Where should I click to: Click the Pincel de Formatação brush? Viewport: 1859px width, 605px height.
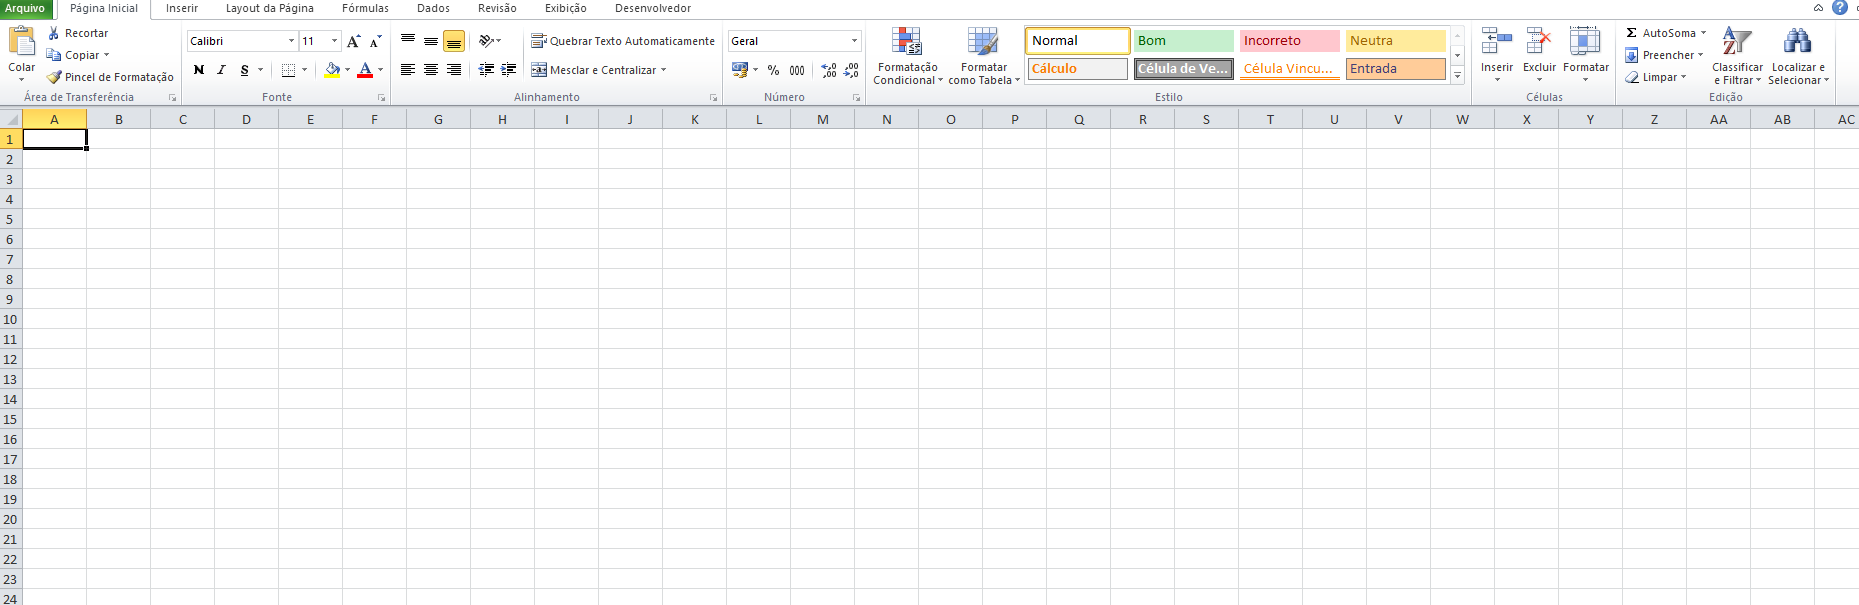click(x=55, y=77)
